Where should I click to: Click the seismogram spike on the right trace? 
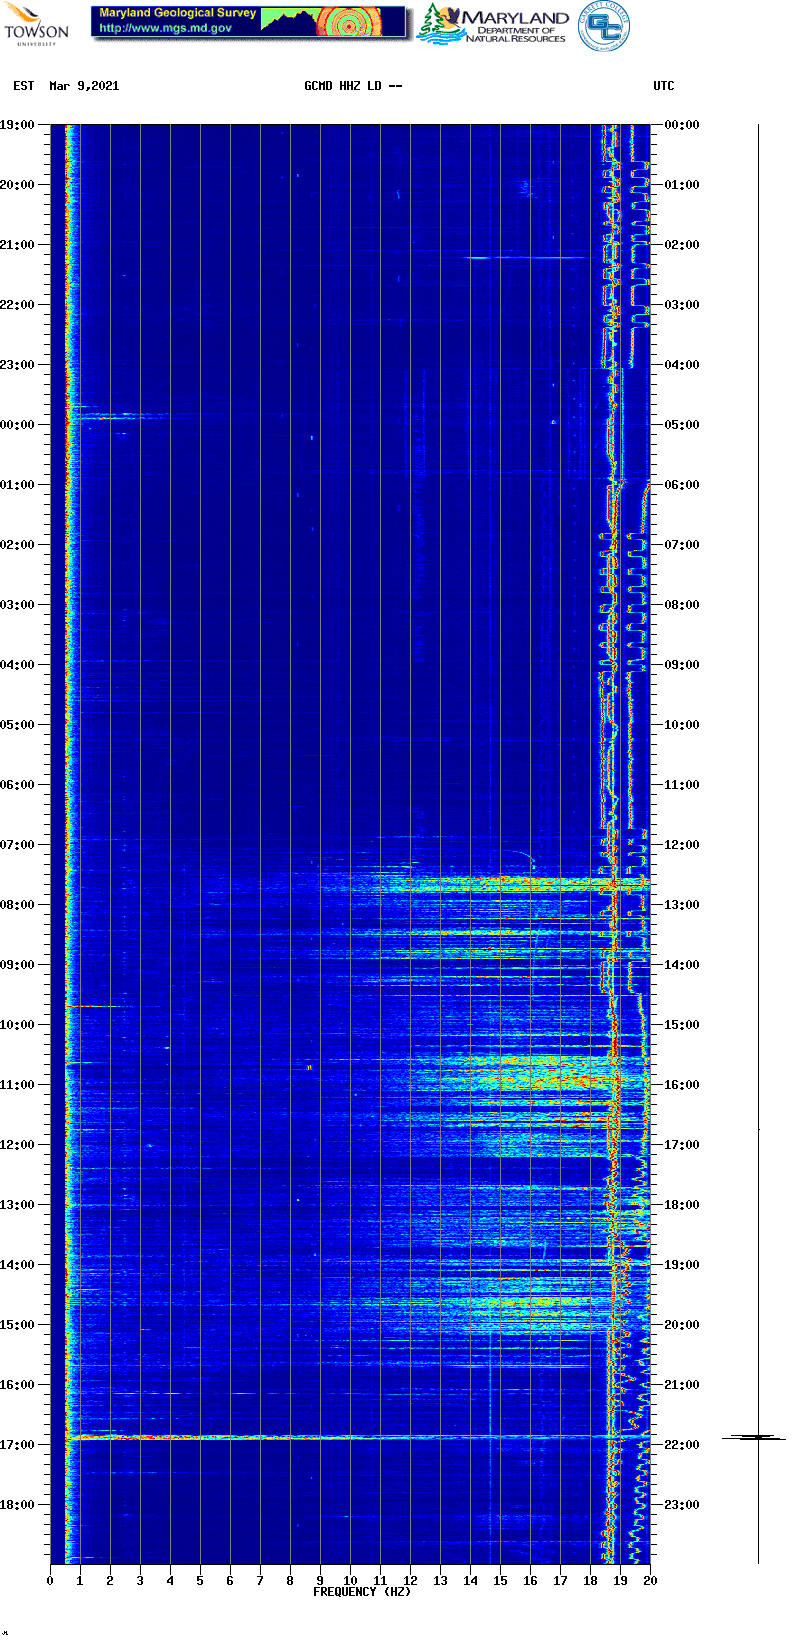pos(757,1437)
